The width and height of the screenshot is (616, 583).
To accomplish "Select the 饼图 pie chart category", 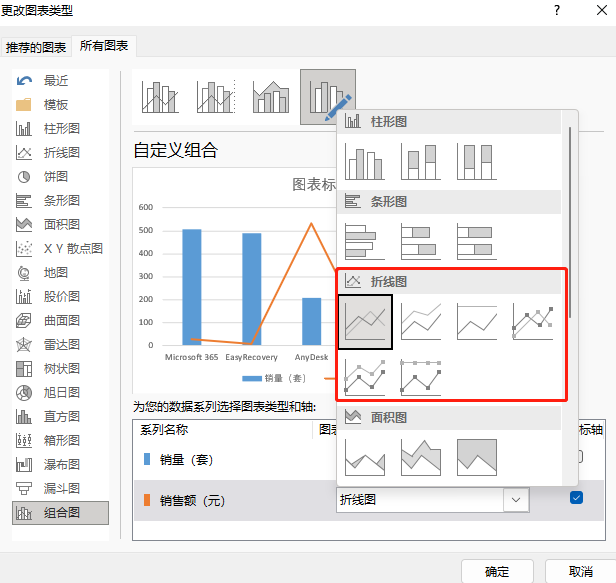I will click(x=60, y=177).
